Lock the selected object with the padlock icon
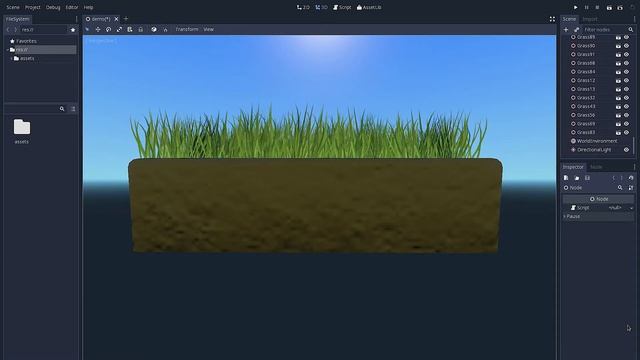Image resolution: width=640 pixels, height=360 pixels. pos(140,29)
